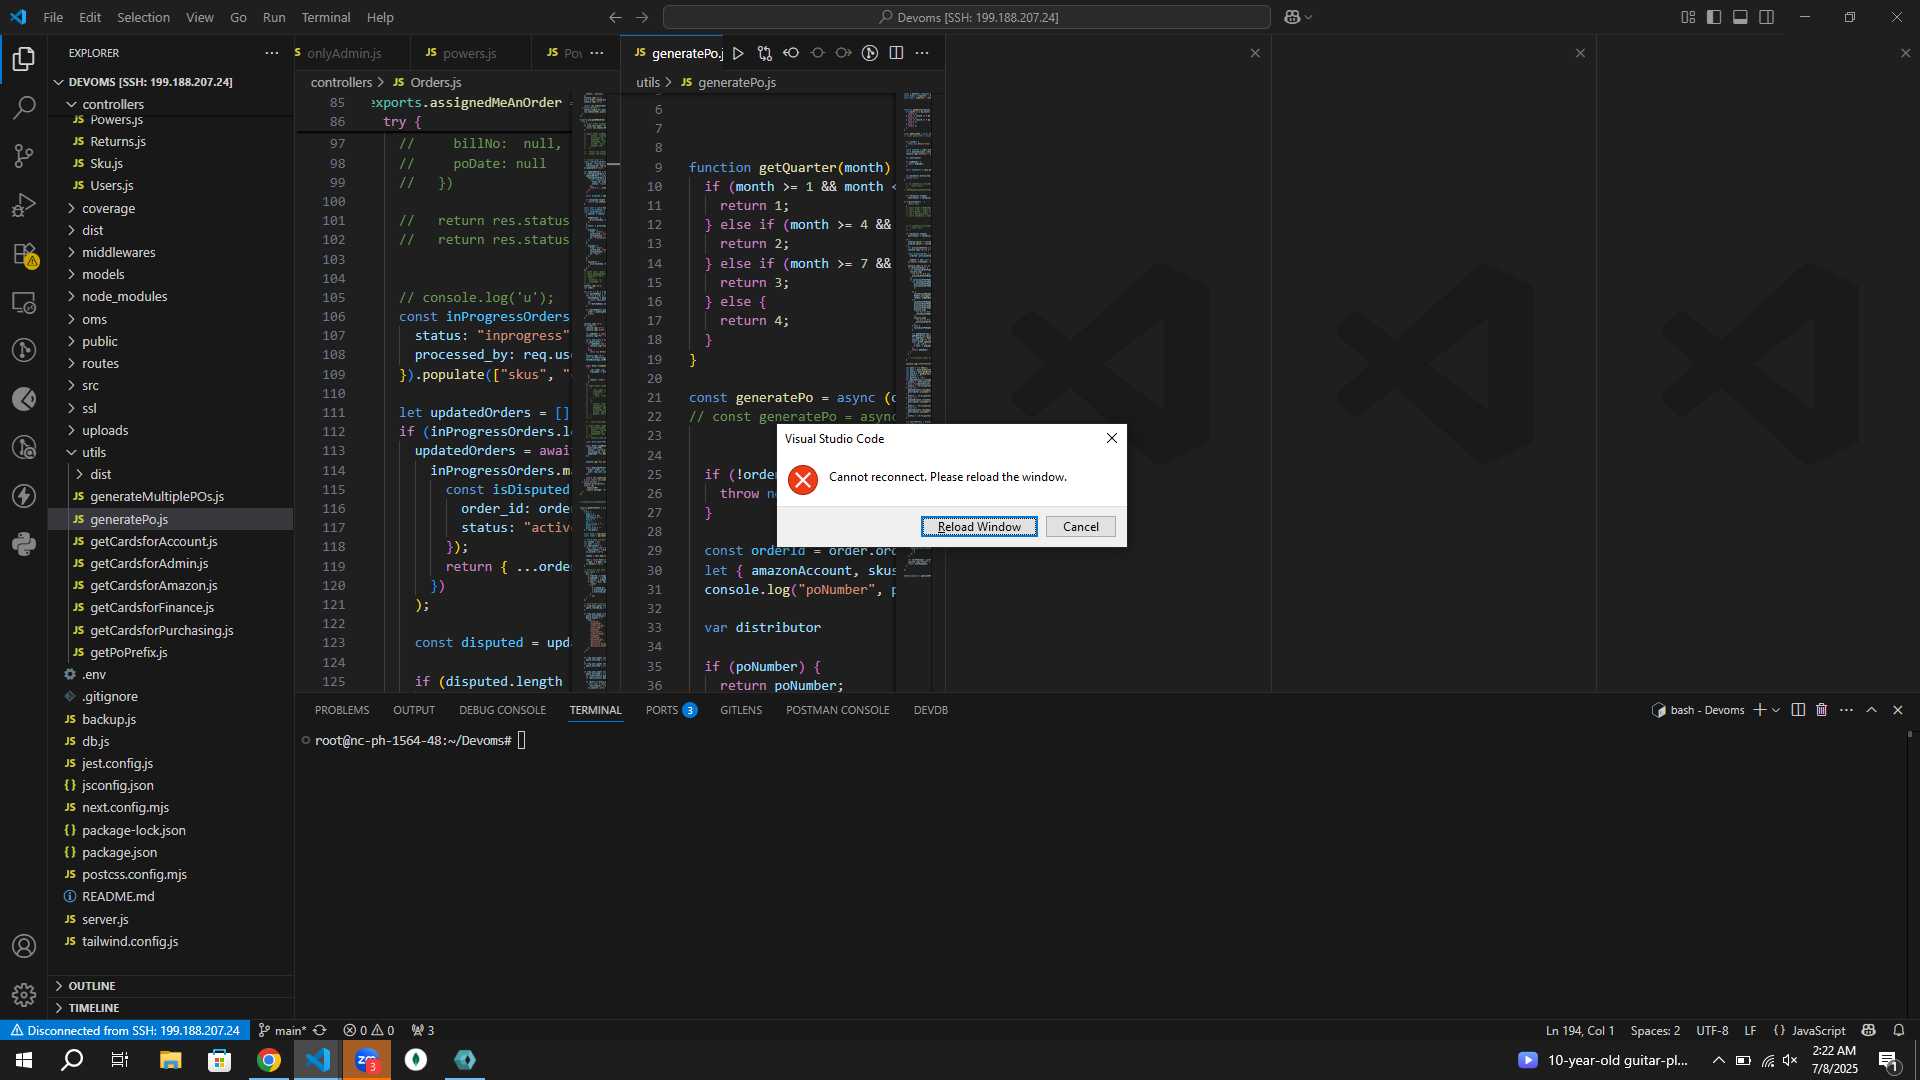1920x1080 pixels.
Task: Open the Run and Debug view
Action: [24, 205]
